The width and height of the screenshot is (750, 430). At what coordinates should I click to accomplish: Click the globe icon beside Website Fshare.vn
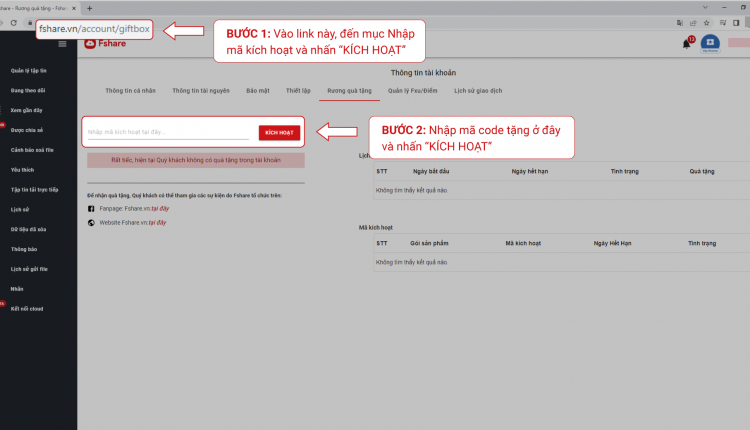point(91,222)
